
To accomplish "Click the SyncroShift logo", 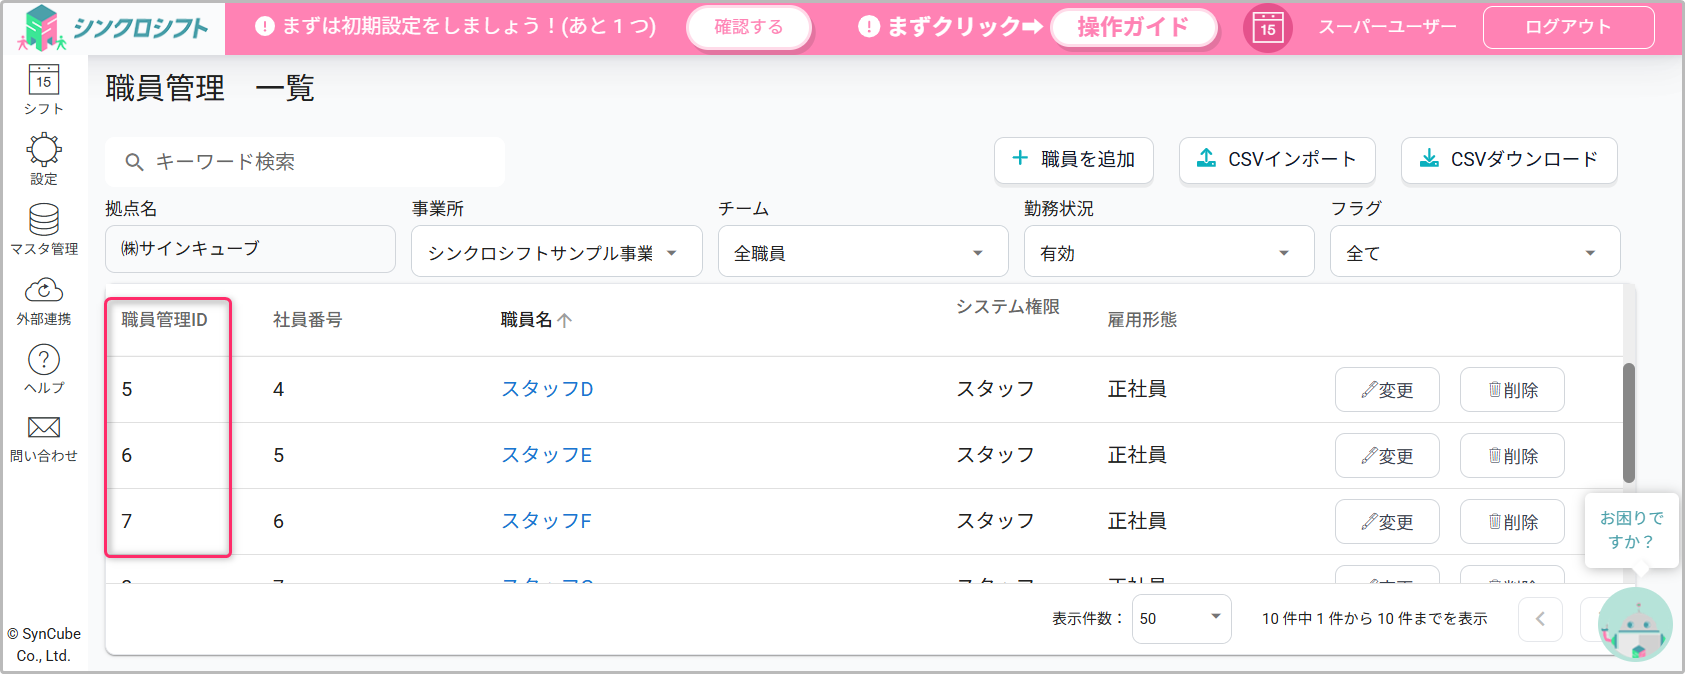I will click(113, 28).
